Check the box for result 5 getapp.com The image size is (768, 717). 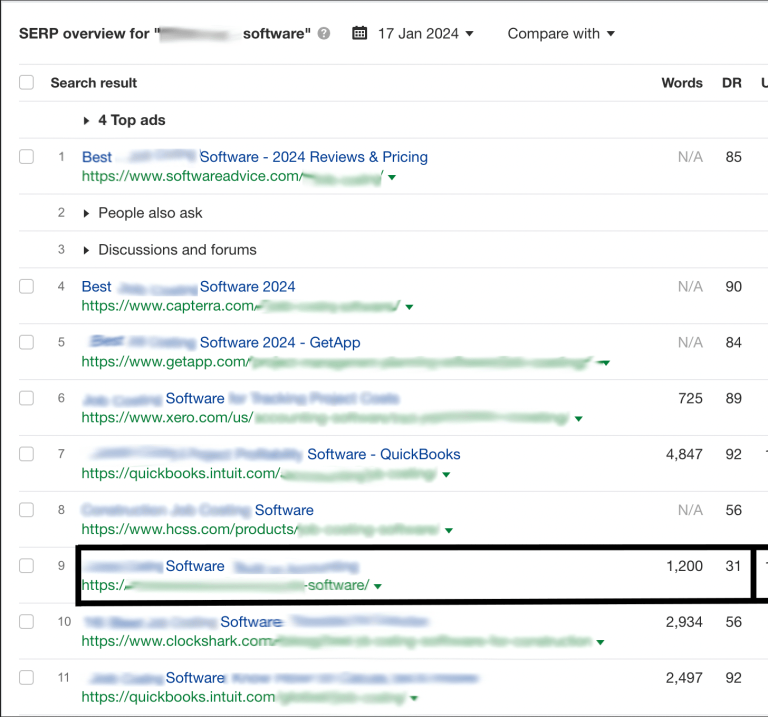click(x=26, y=342)
